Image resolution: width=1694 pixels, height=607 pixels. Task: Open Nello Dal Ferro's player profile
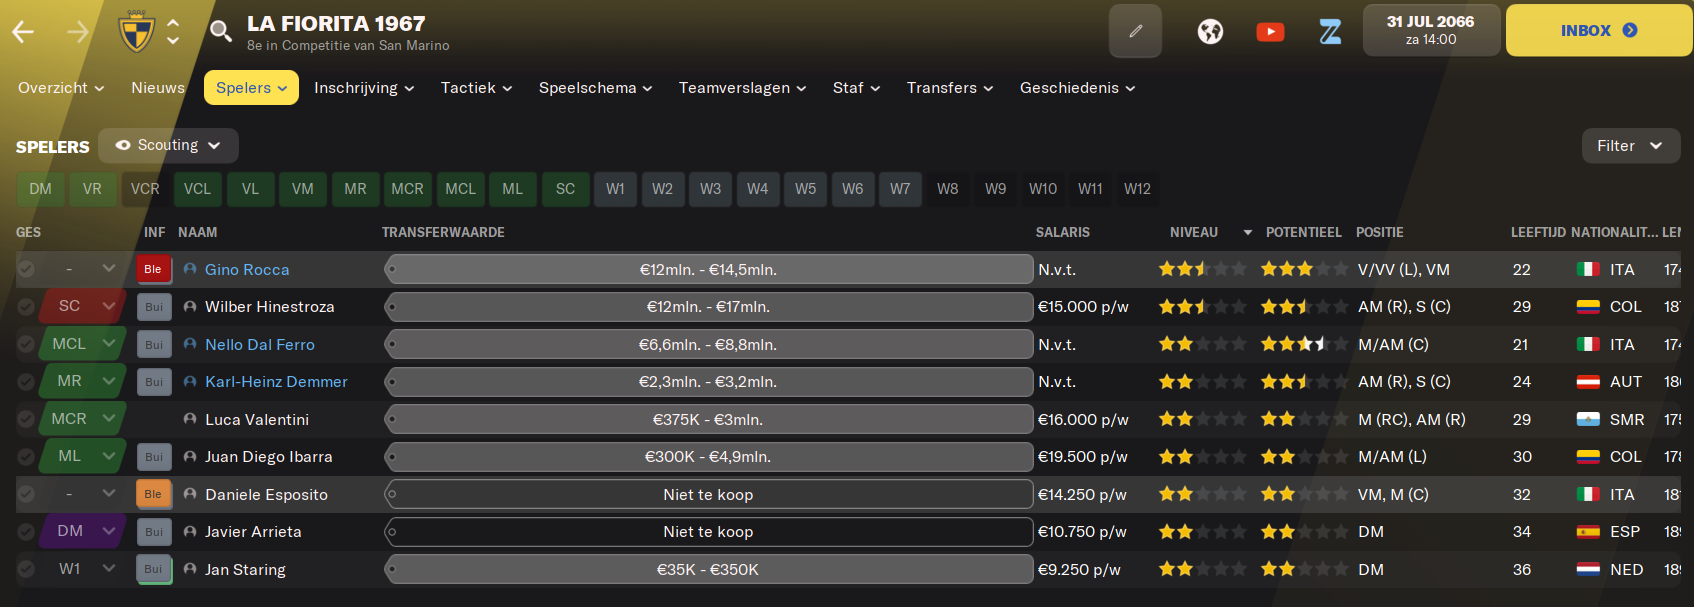(259, 344)
